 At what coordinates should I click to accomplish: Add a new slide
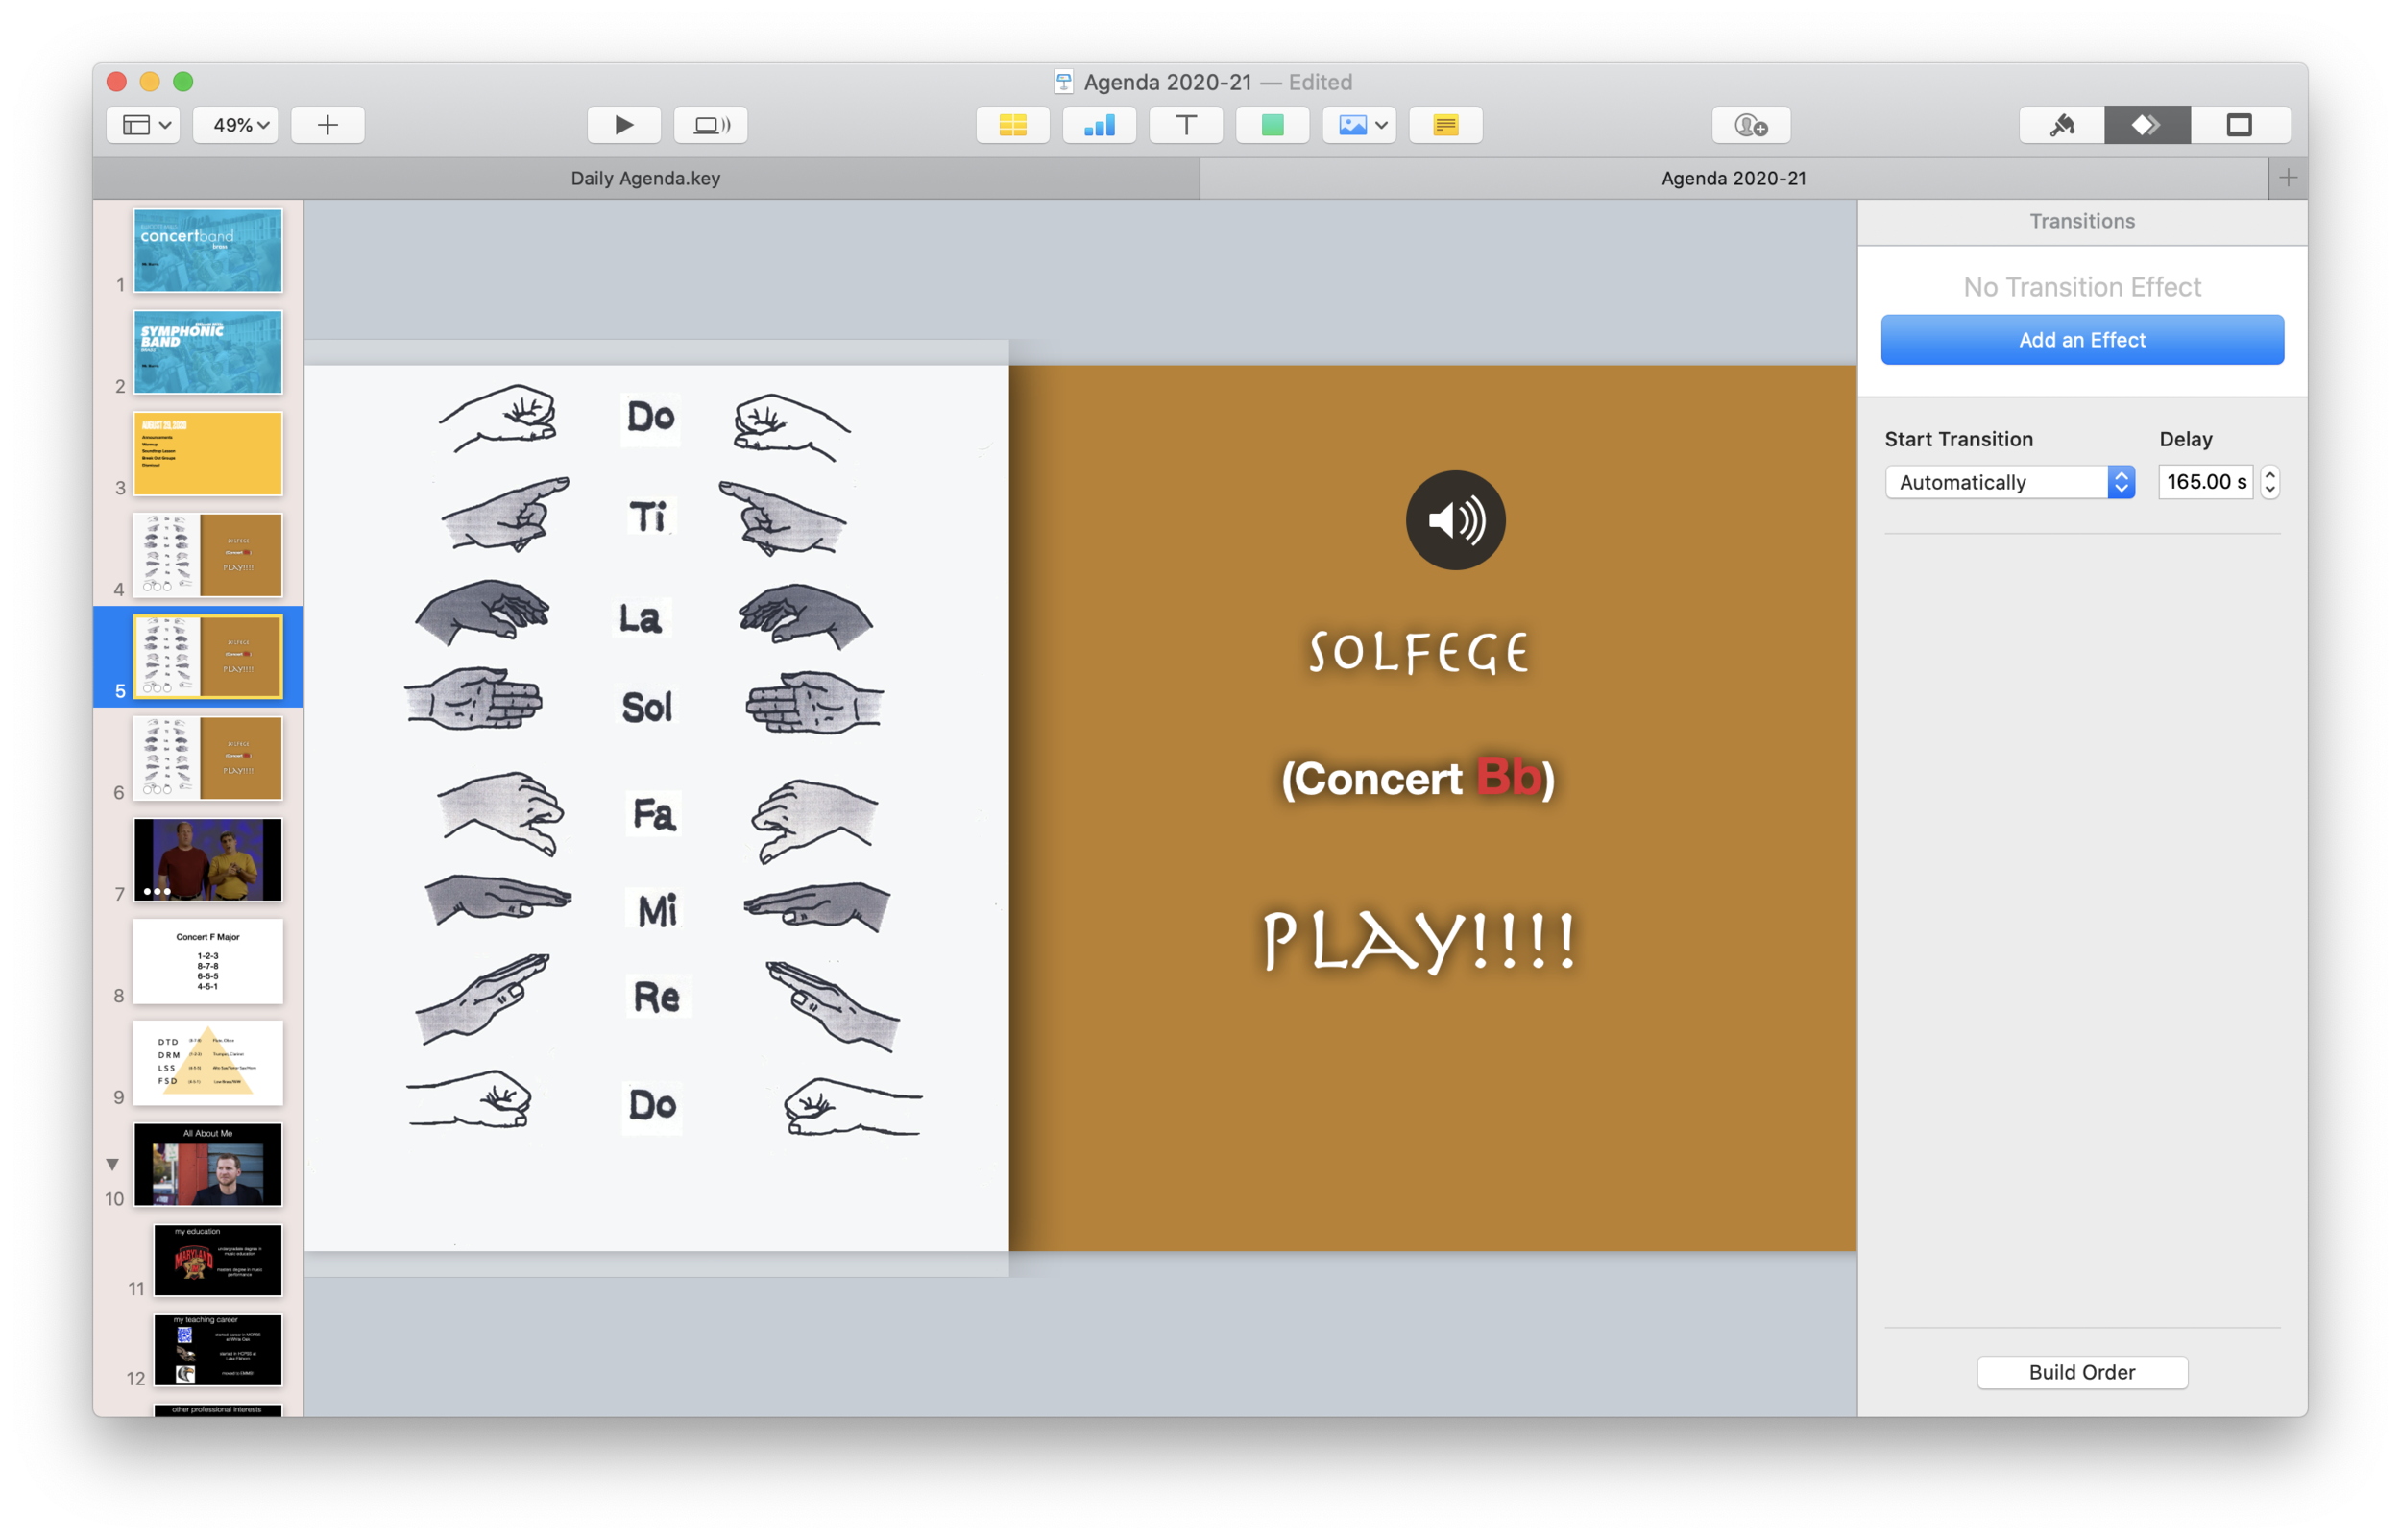tap(328, 125)
